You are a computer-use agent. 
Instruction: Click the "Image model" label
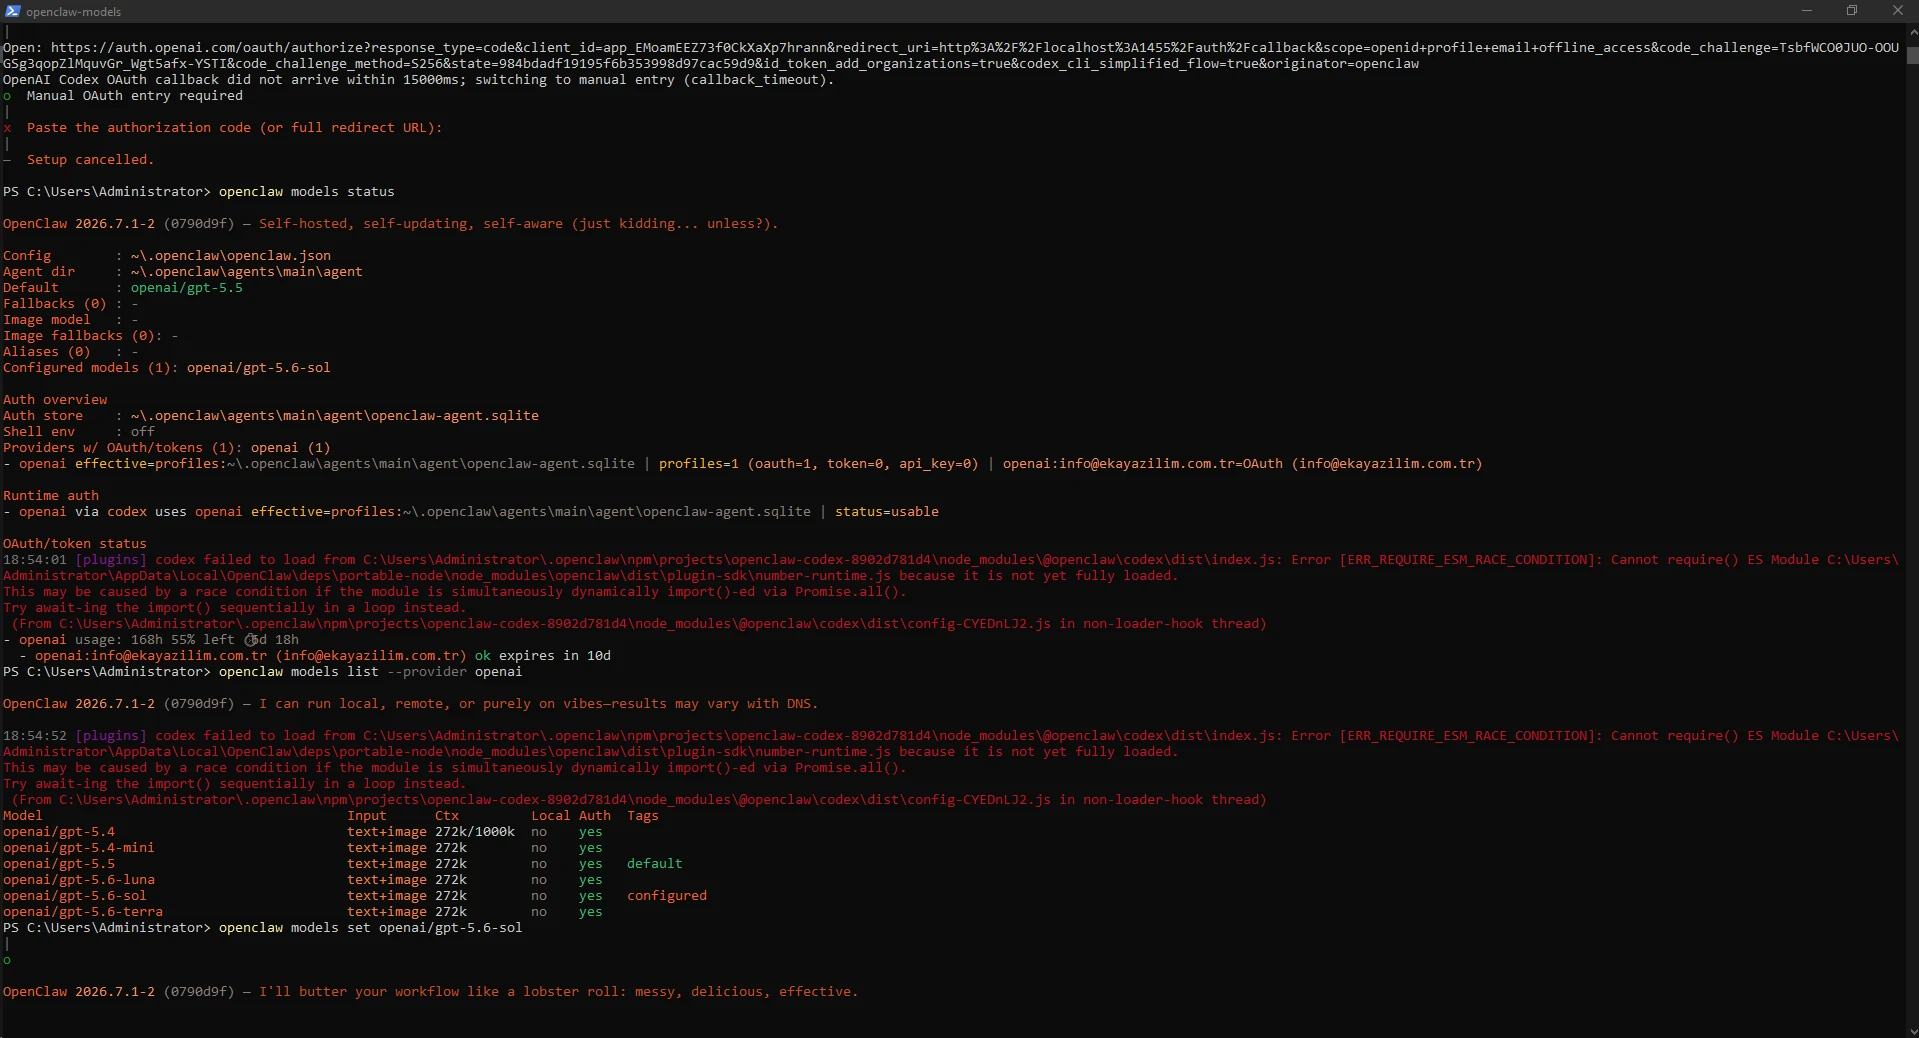point(47,320)
